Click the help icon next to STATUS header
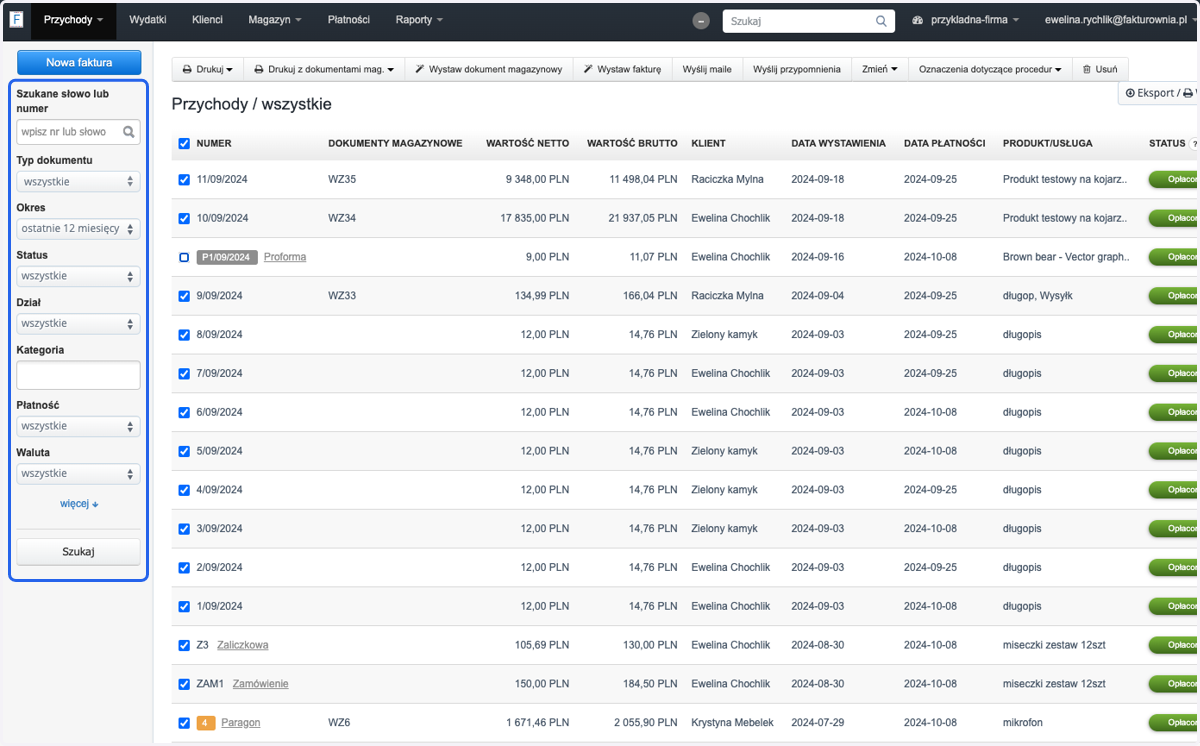 [1193, 144]
